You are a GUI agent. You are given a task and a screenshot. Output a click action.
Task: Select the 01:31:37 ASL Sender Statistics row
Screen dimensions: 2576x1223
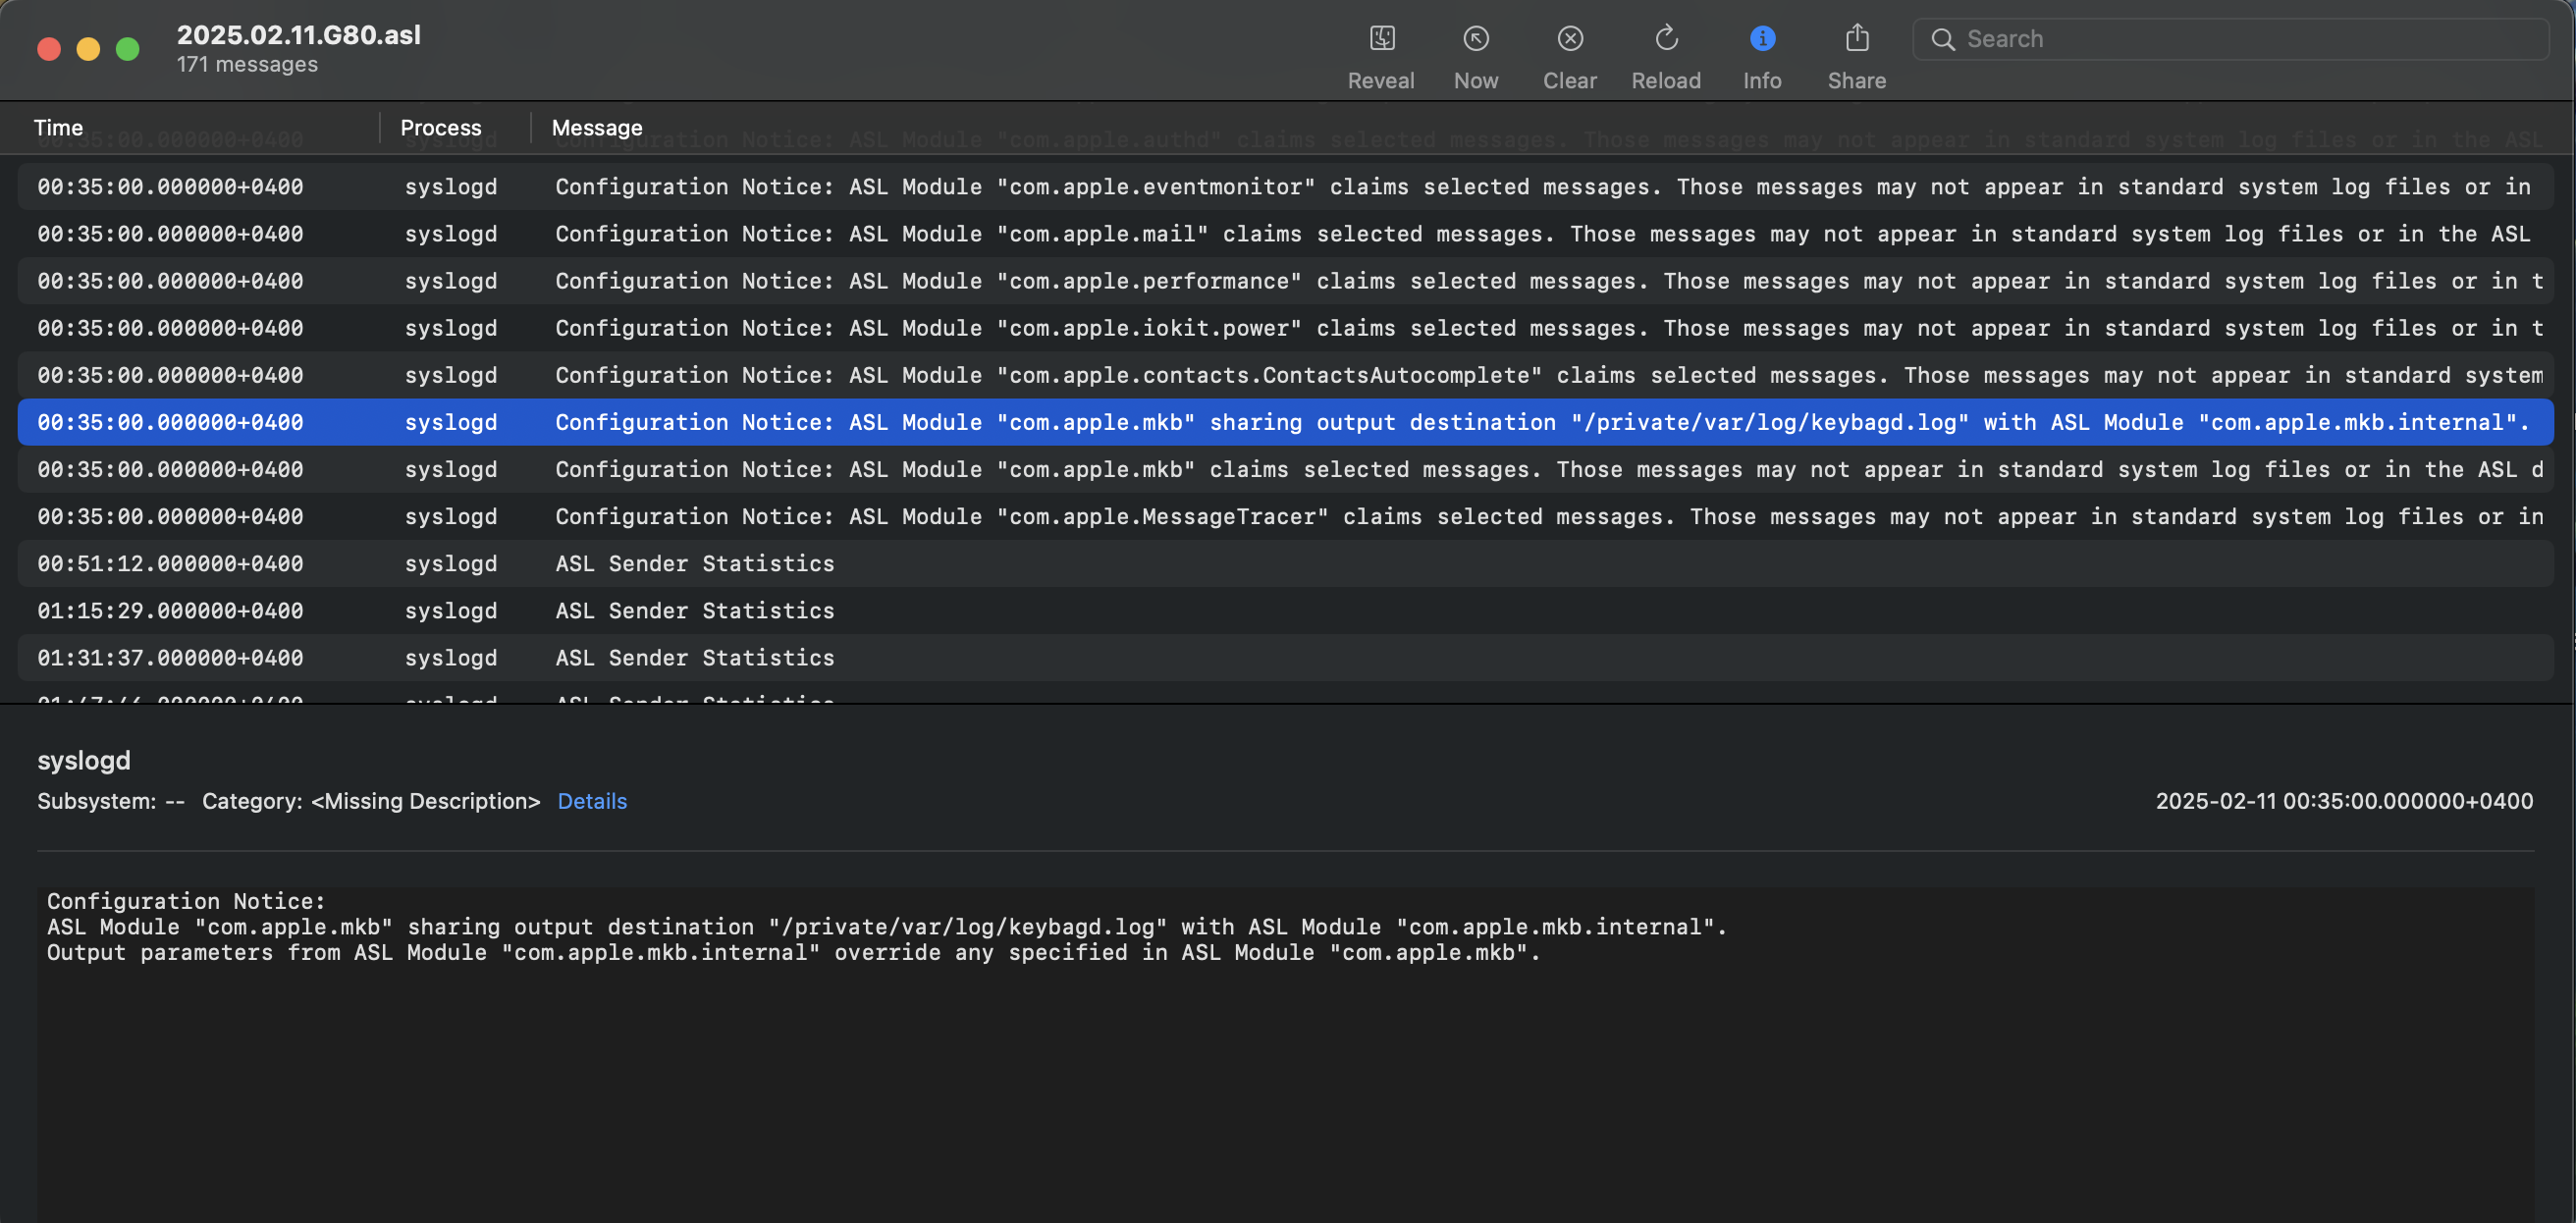coord(1285,657)
